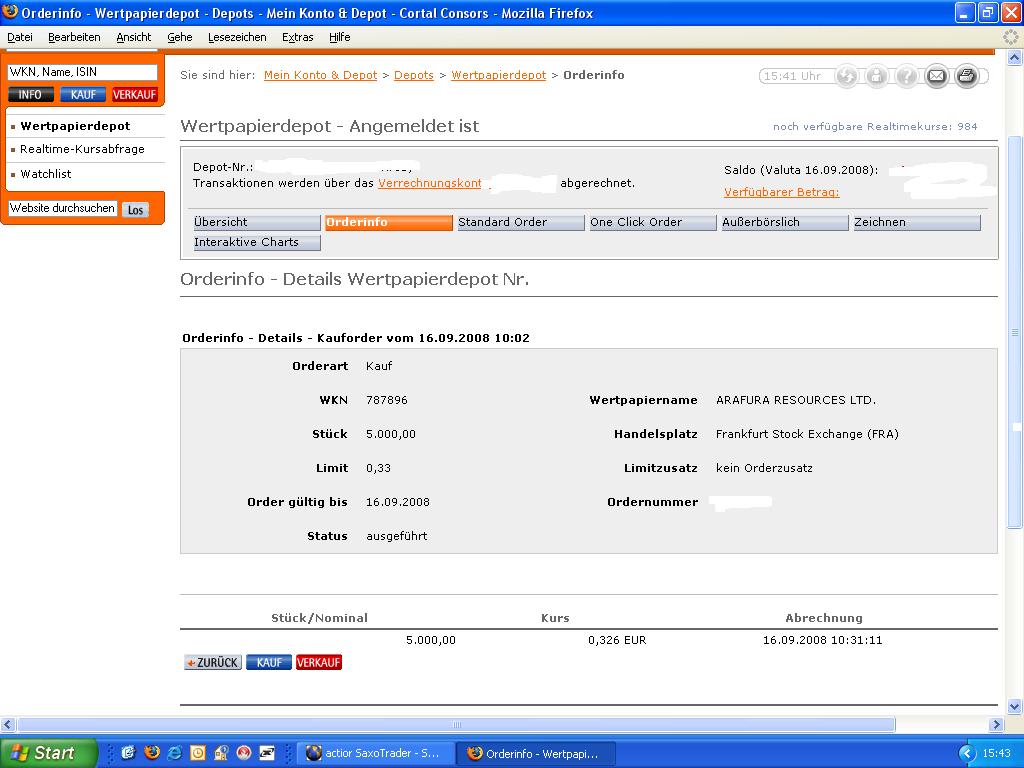
Task: Launch Firefox from the quick launch bar
Action: [152, 752]
